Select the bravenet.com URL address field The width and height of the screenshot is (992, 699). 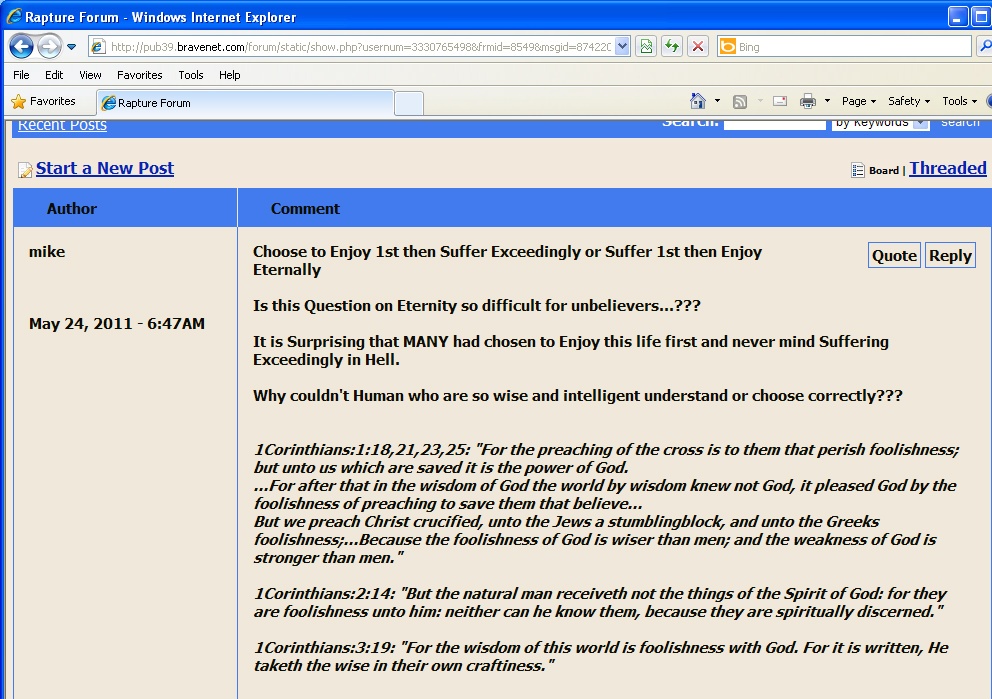361,47
